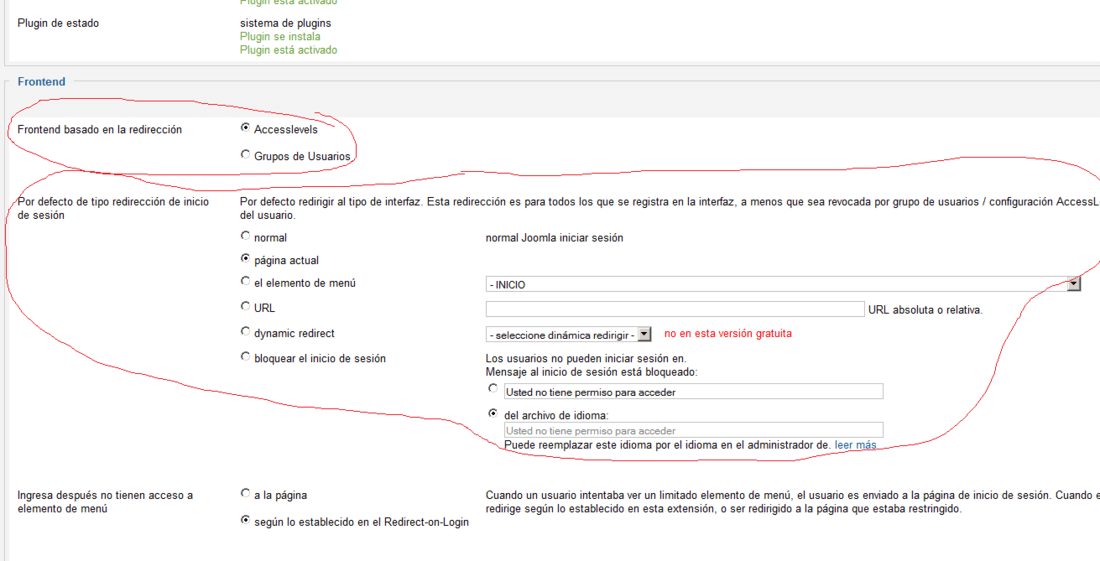Click the Plugin de estado label
Image resolution: width=1100 pixels, height=561 pixels.
[58, 23]
